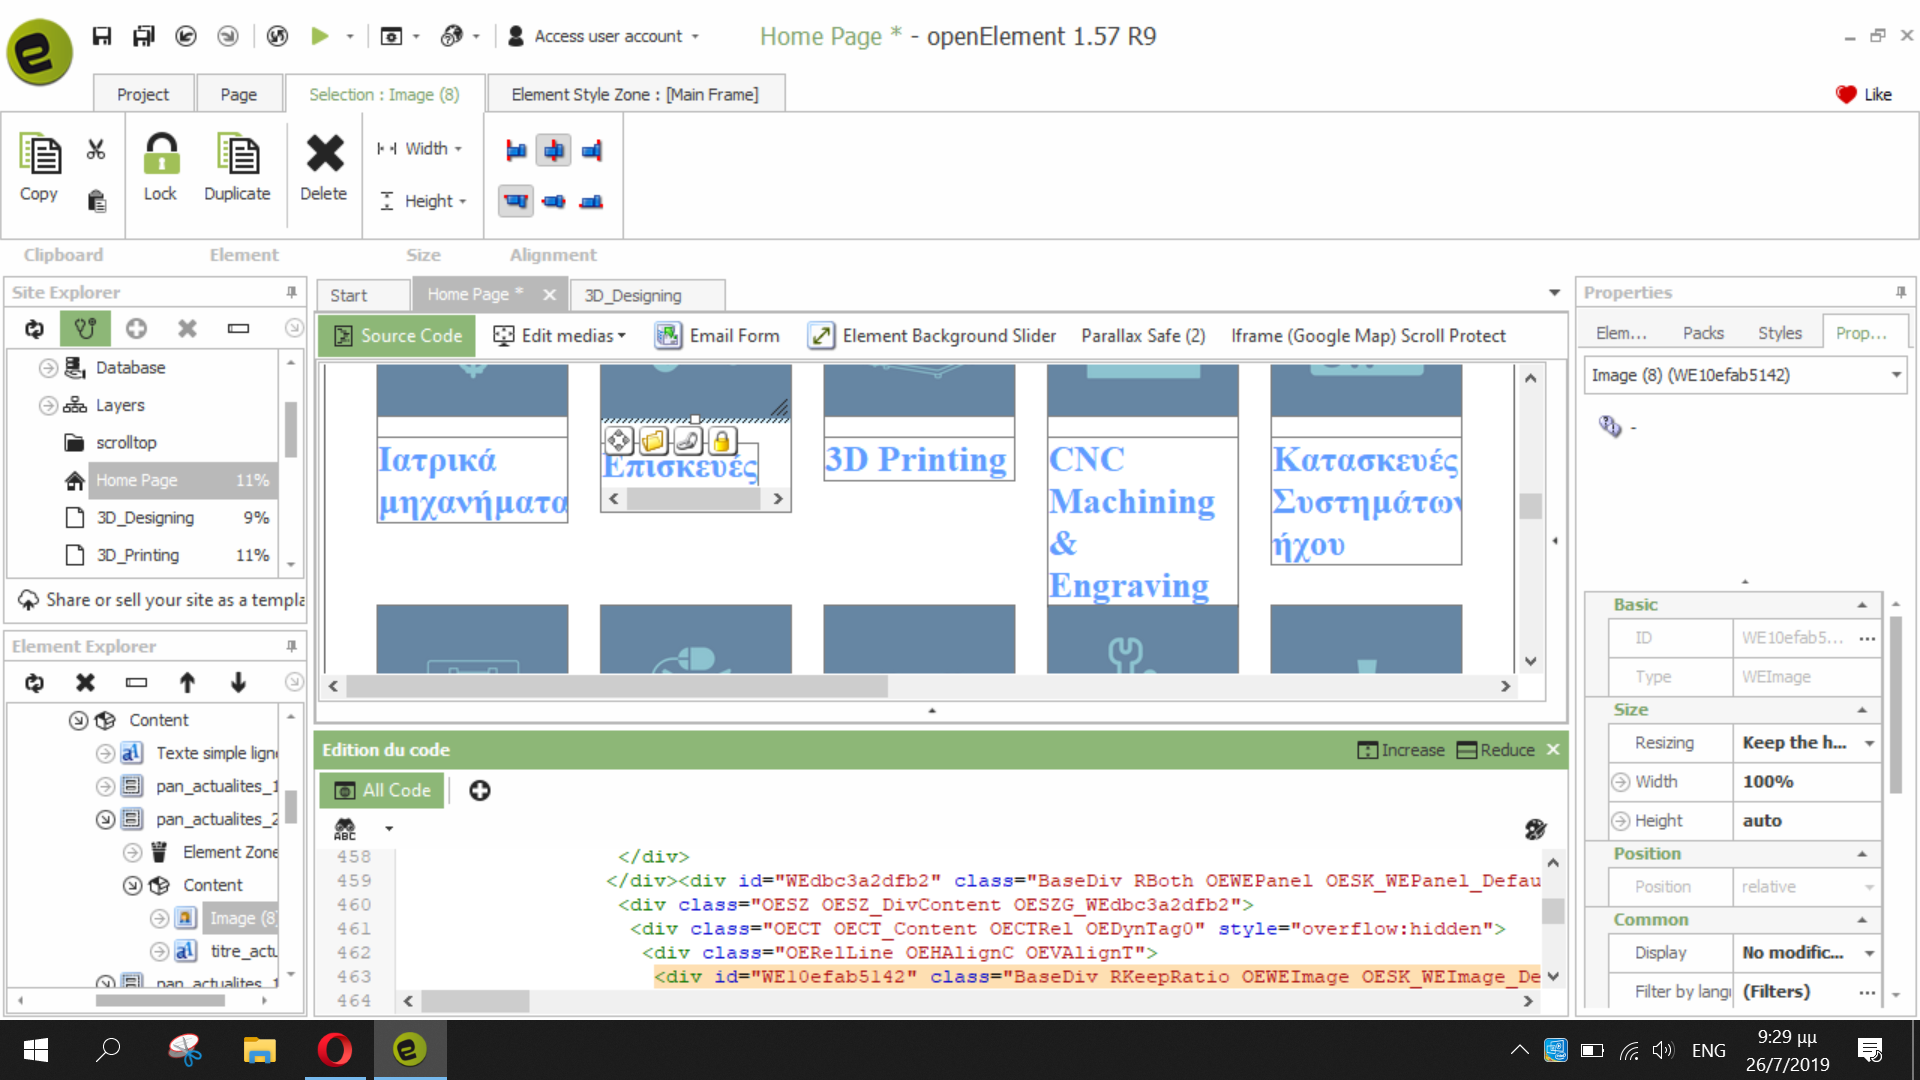Toggle pin on Properties panel
The image size is (1920, 1080).
[1900, 292]
